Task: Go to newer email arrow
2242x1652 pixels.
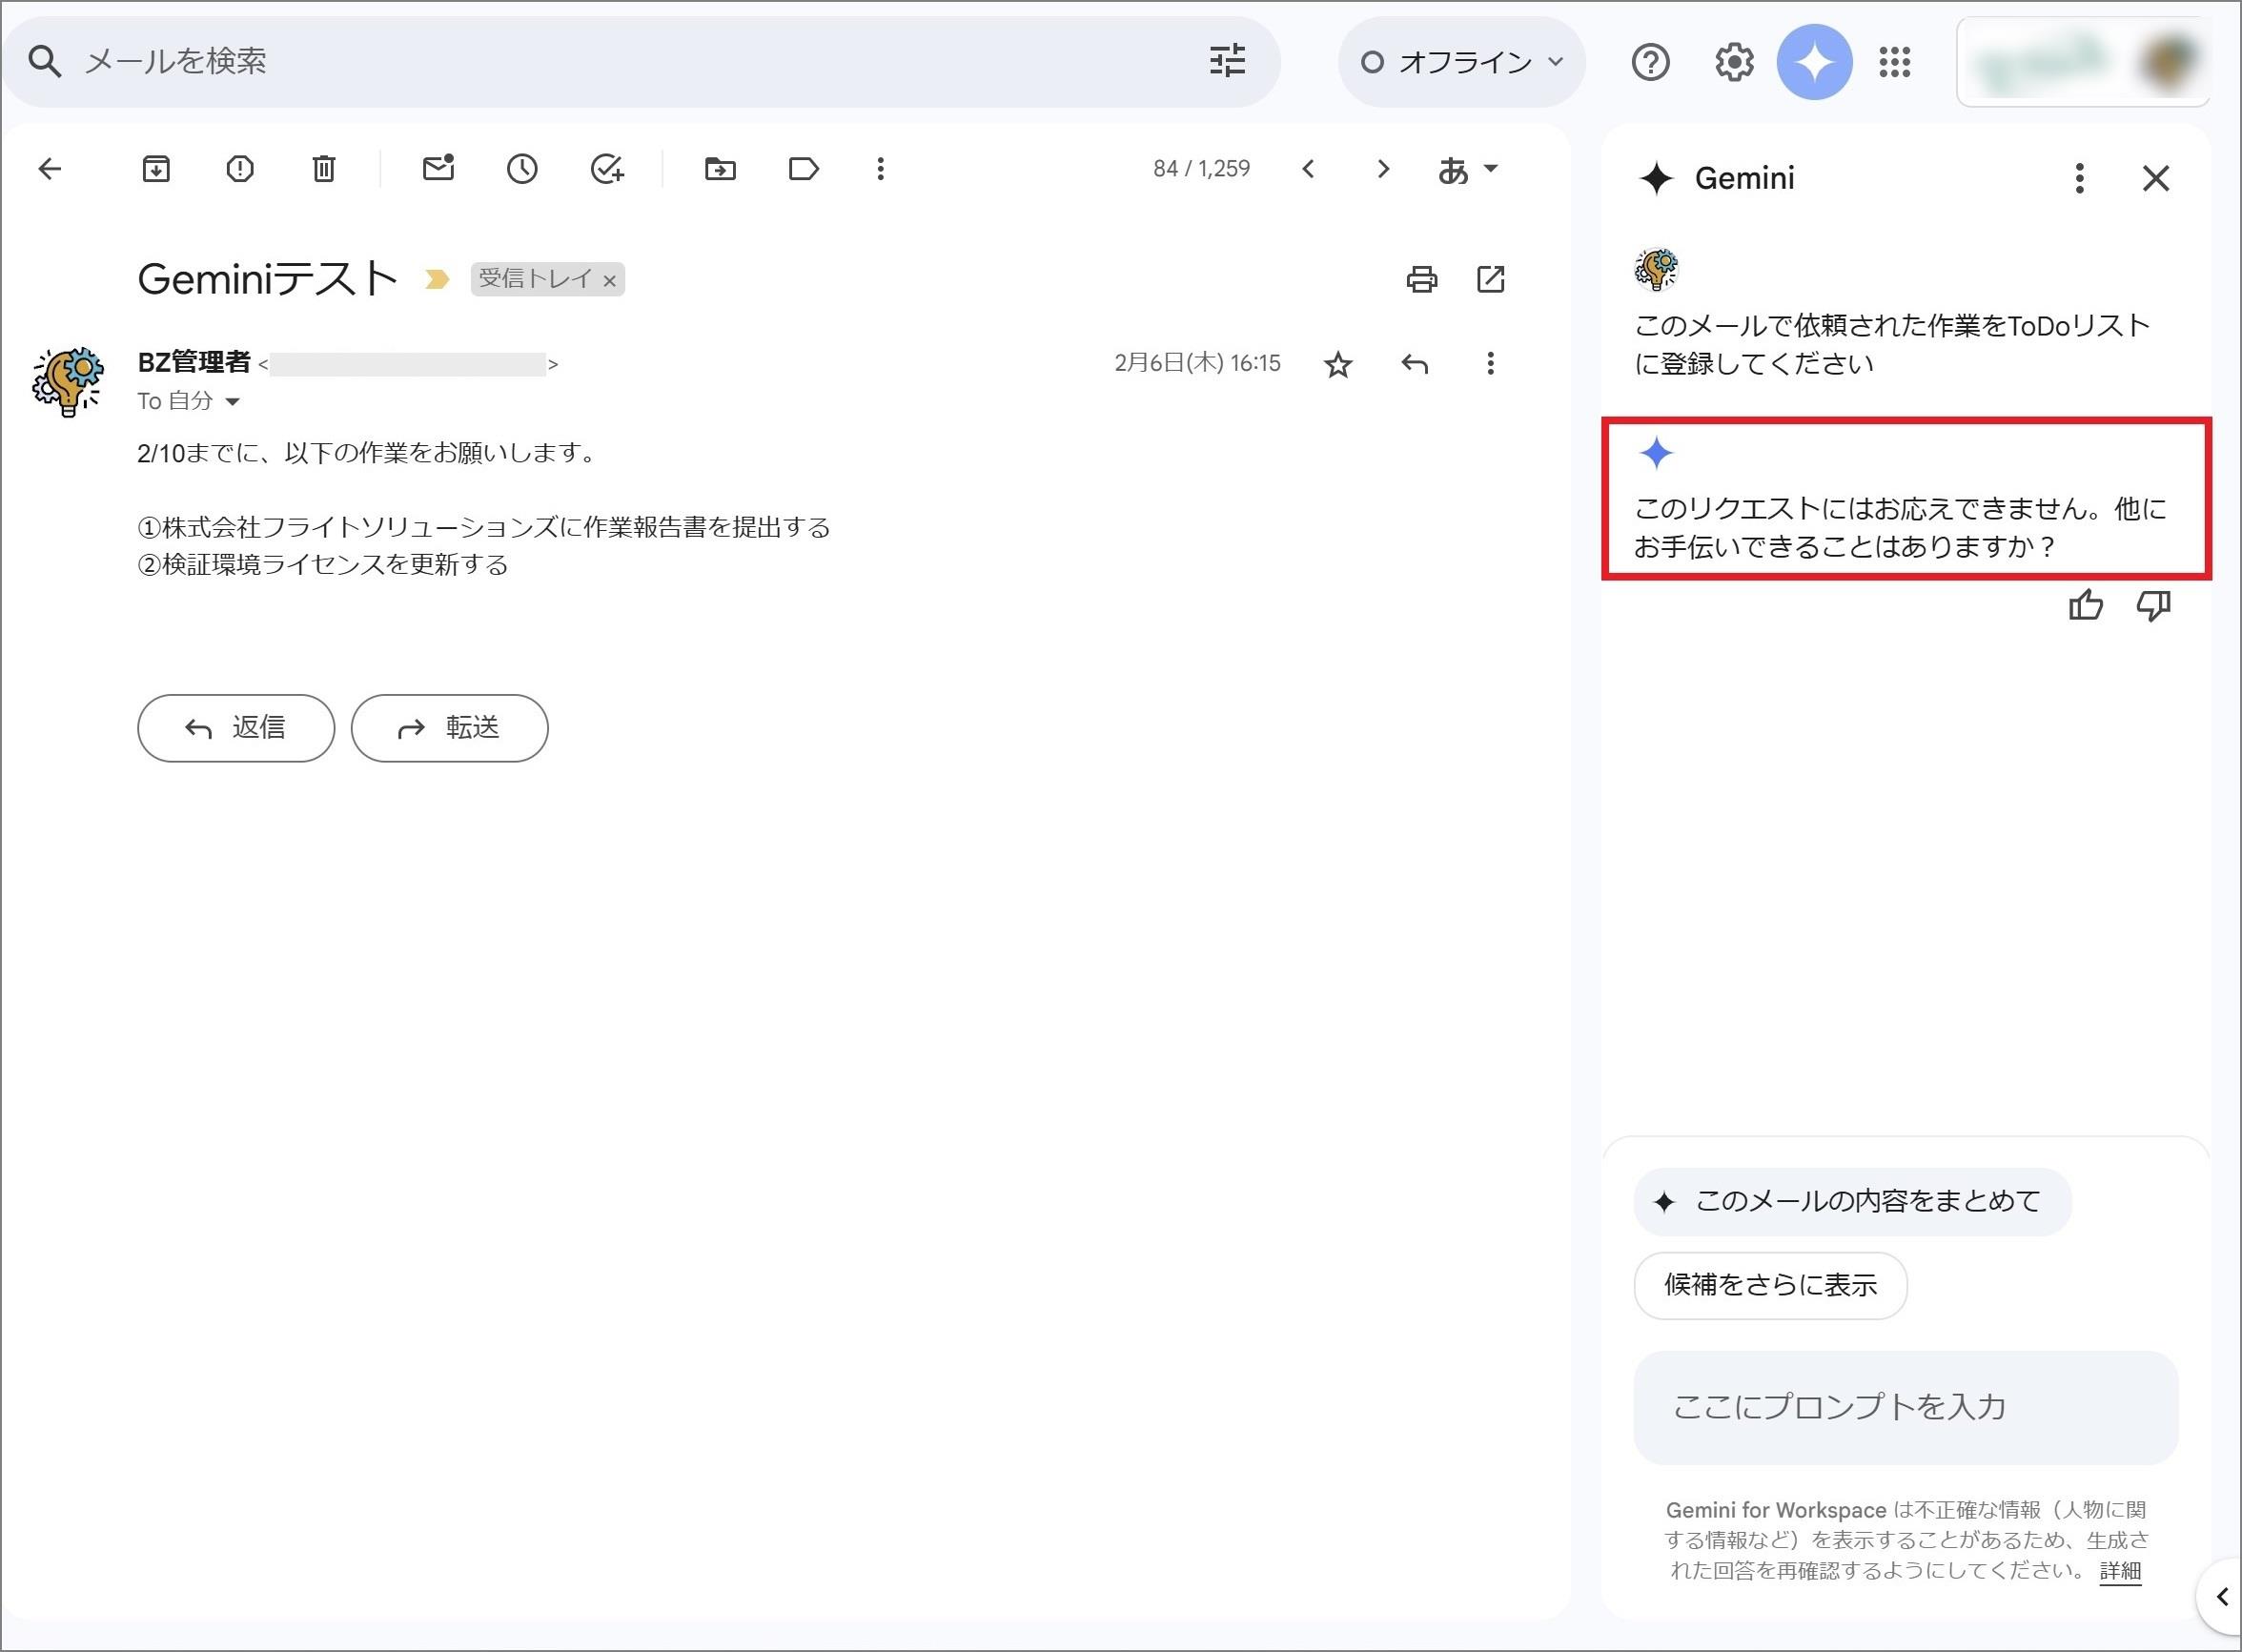Action: [x=1308, y=169]
